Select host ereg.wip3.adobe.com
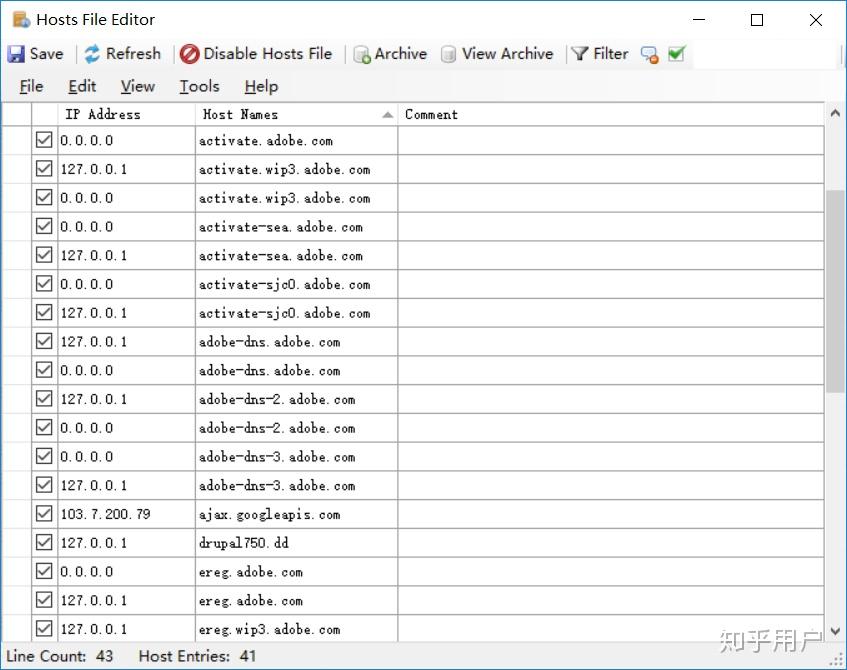 pyautogui.click(x=297, y=629)
